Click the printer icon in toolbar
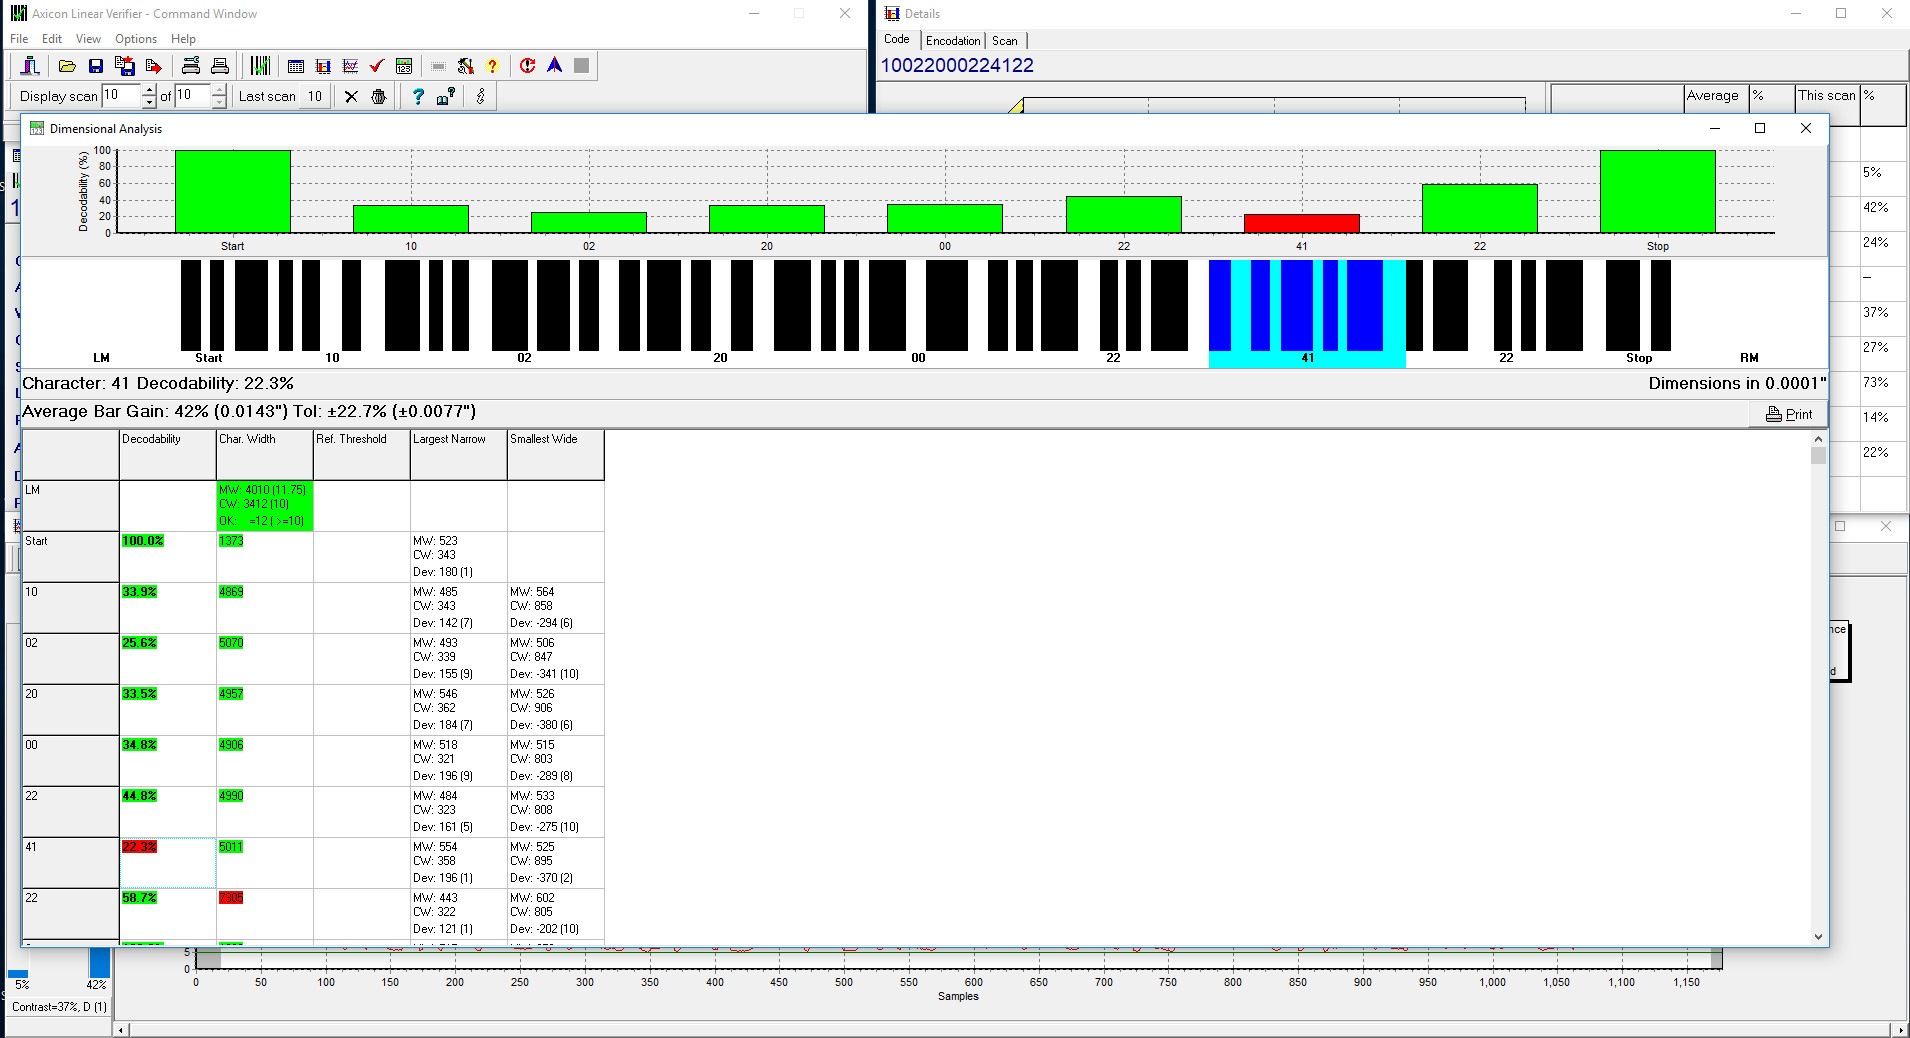This screenshot has height=1038, width=1910. pyautogui.click(x=220, y=66)
